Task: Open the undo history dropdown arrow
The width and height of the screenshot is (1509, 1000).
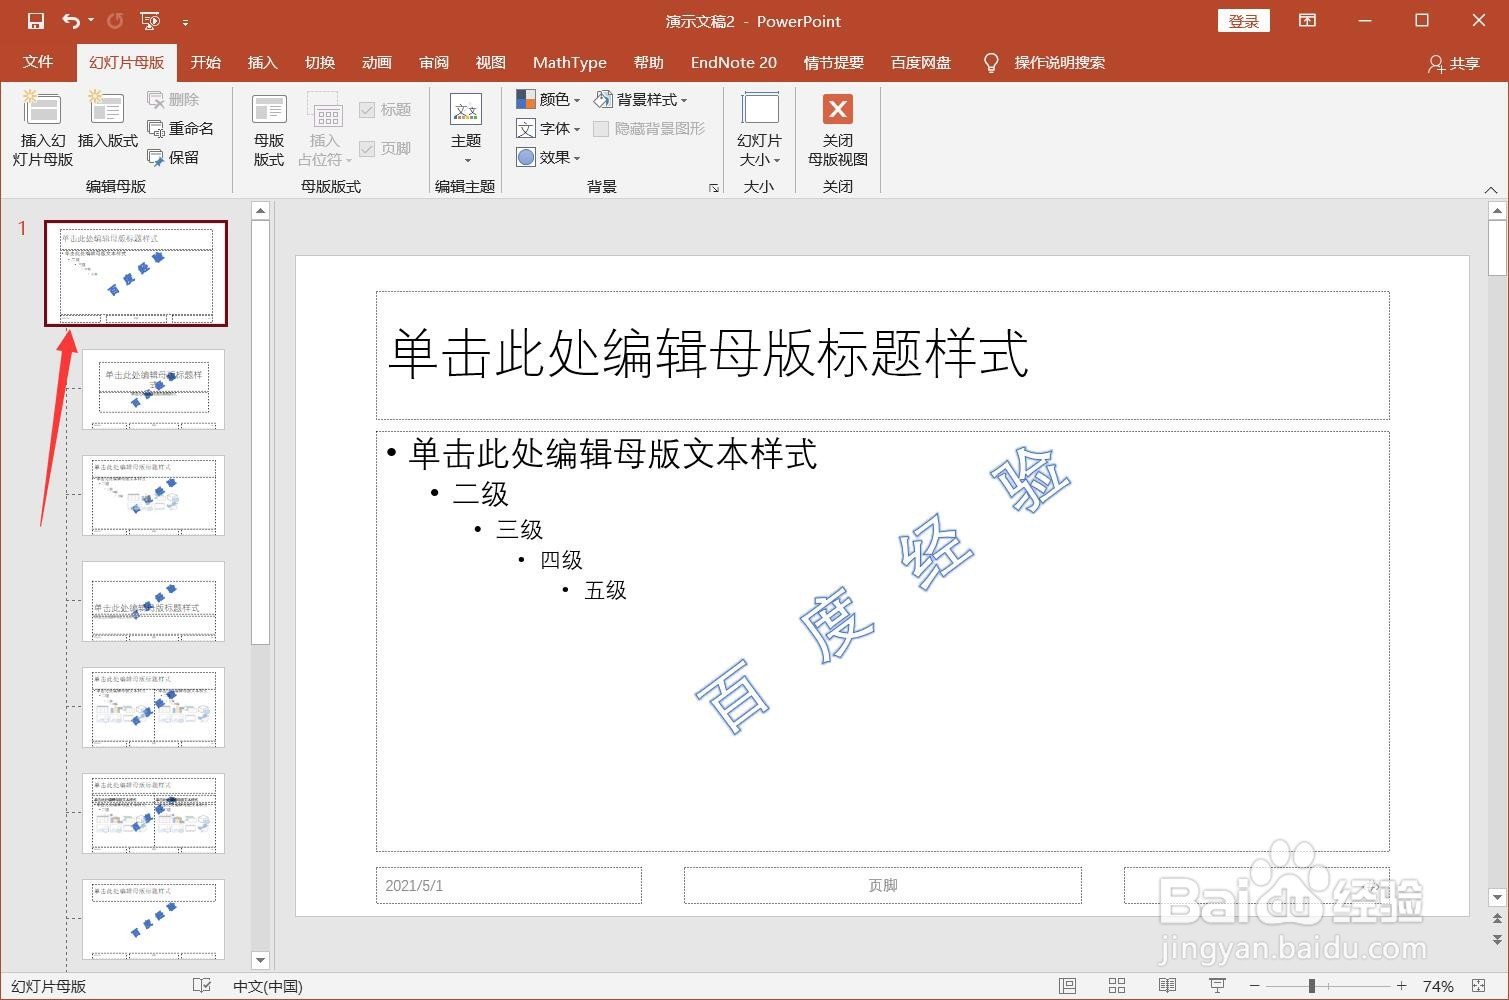Action: 90,21
